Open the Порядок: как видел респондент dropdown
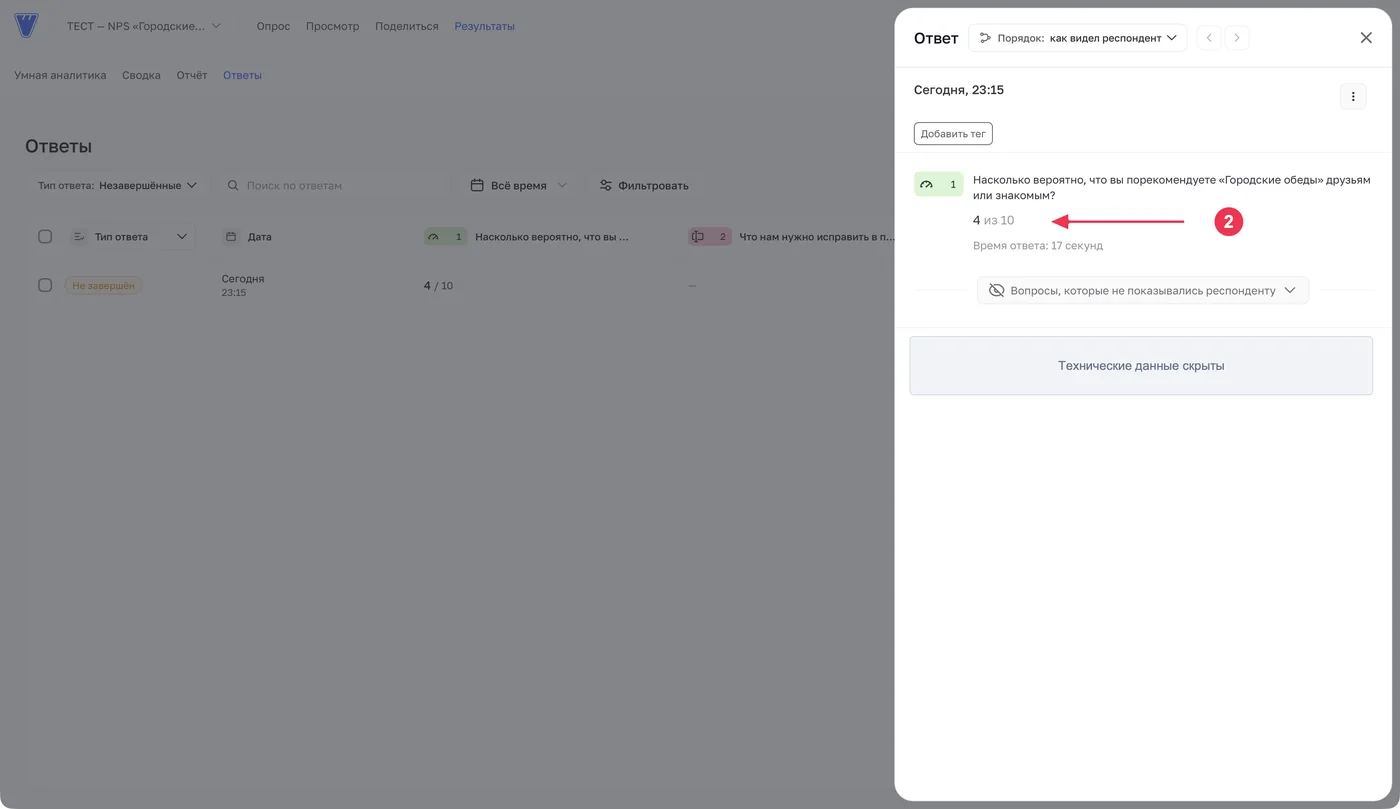The image size is (1400, 809). coord(1077,38)
